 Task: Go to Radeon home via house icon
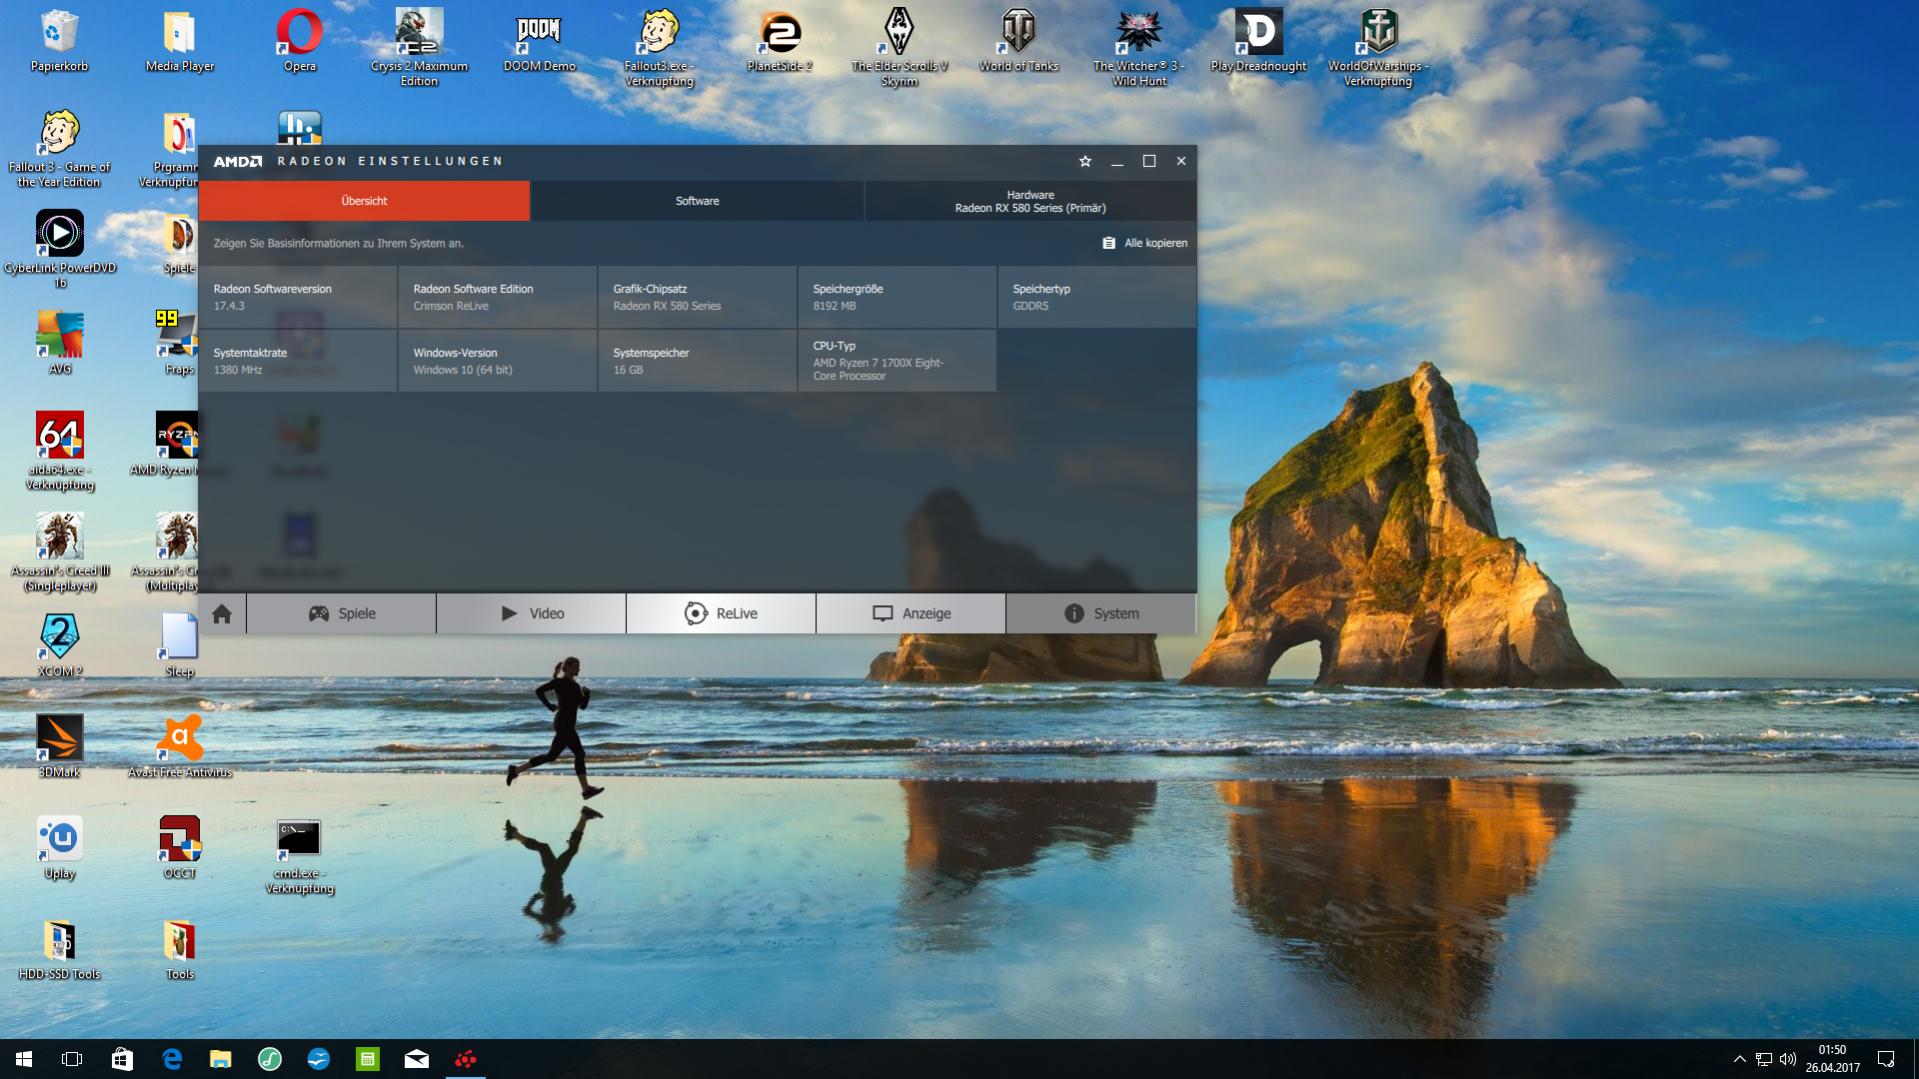222,613
